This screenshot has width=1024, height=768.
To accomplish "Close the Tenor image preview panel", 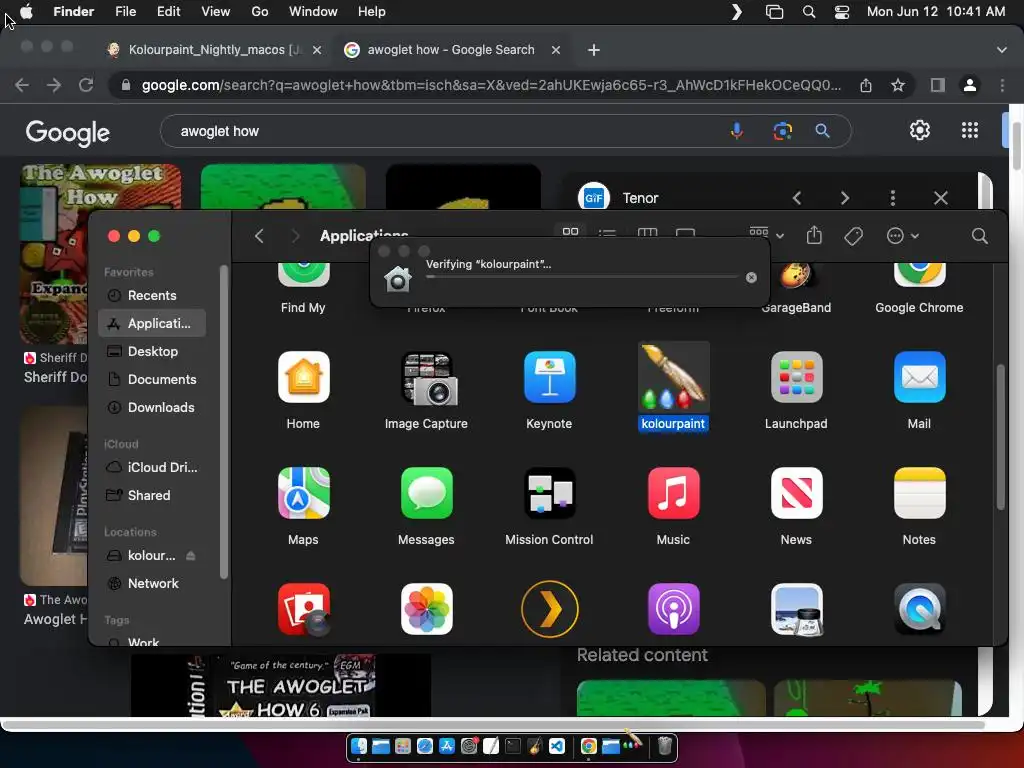I will [x=940, y=198].
